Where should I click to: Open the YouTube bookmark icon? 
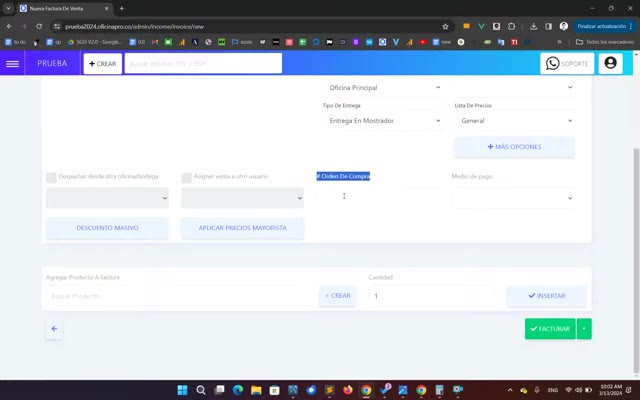coord(423,42)
